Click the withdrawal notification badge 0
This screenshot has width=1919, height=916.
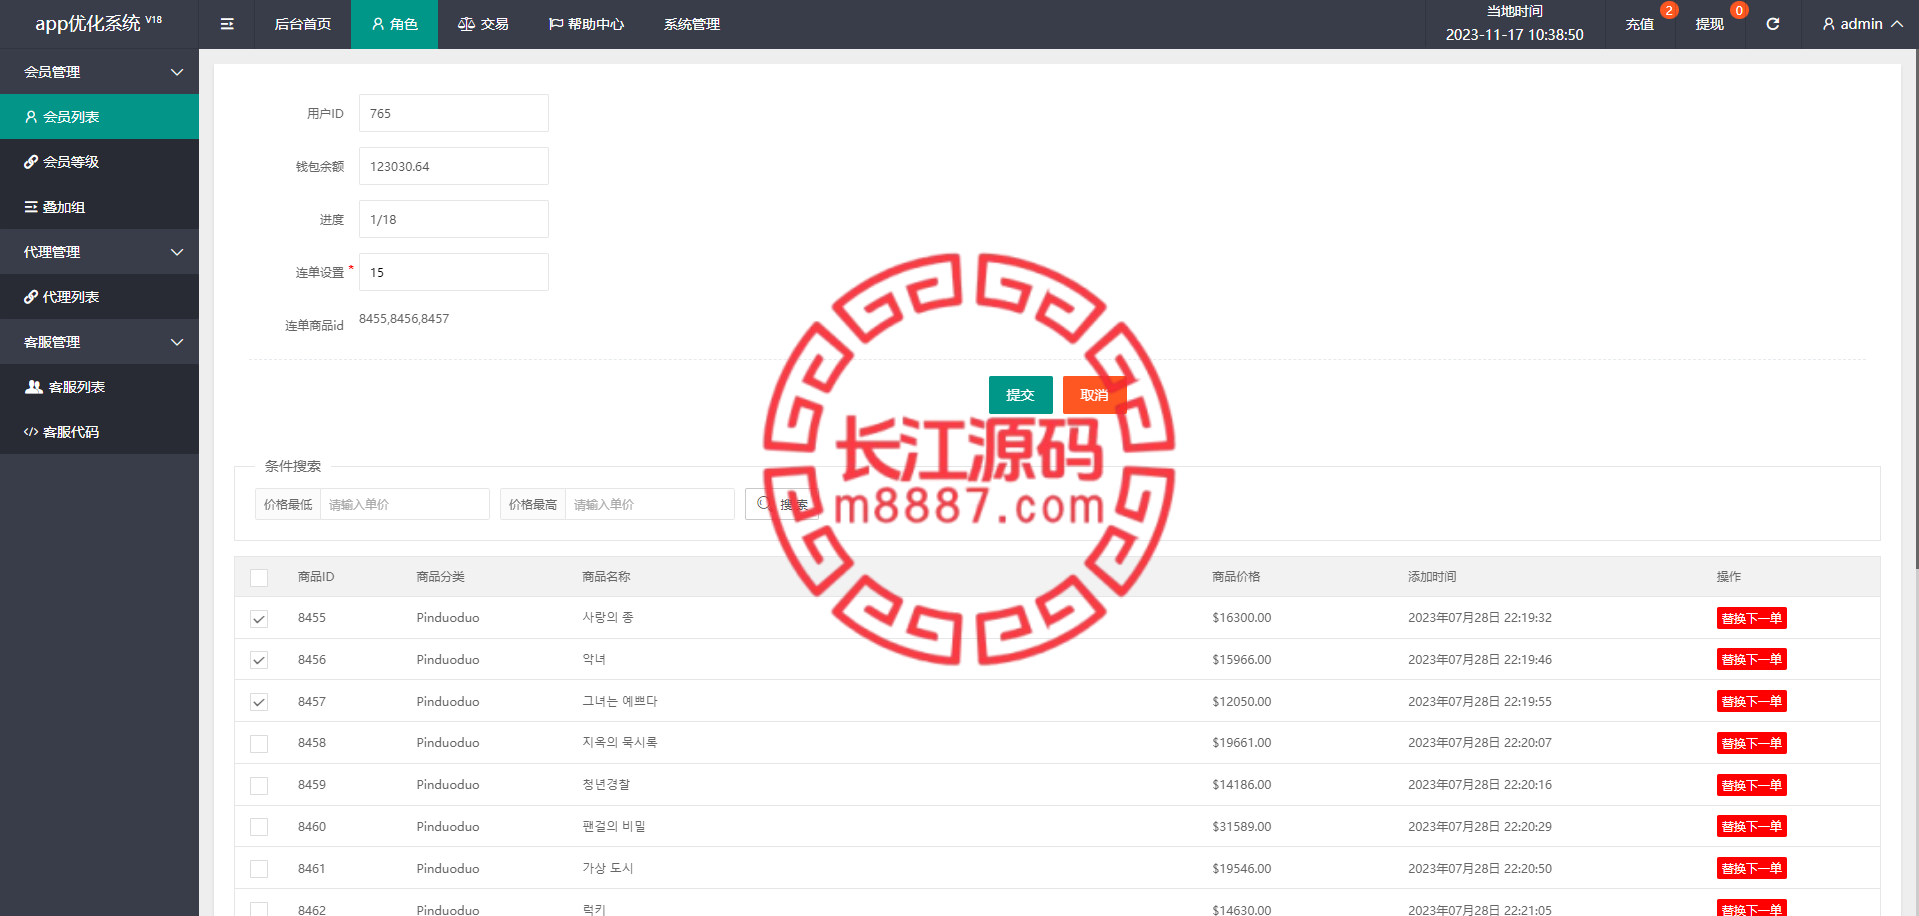(x=1739, y=10)
